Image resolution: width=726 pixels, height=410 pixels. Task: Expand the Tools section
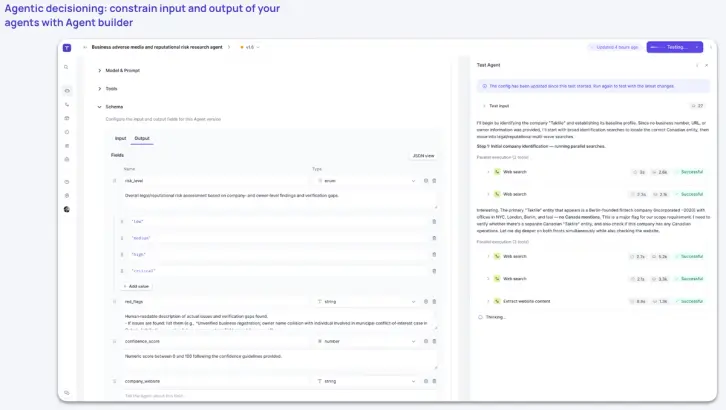click(x=100, y=88)
